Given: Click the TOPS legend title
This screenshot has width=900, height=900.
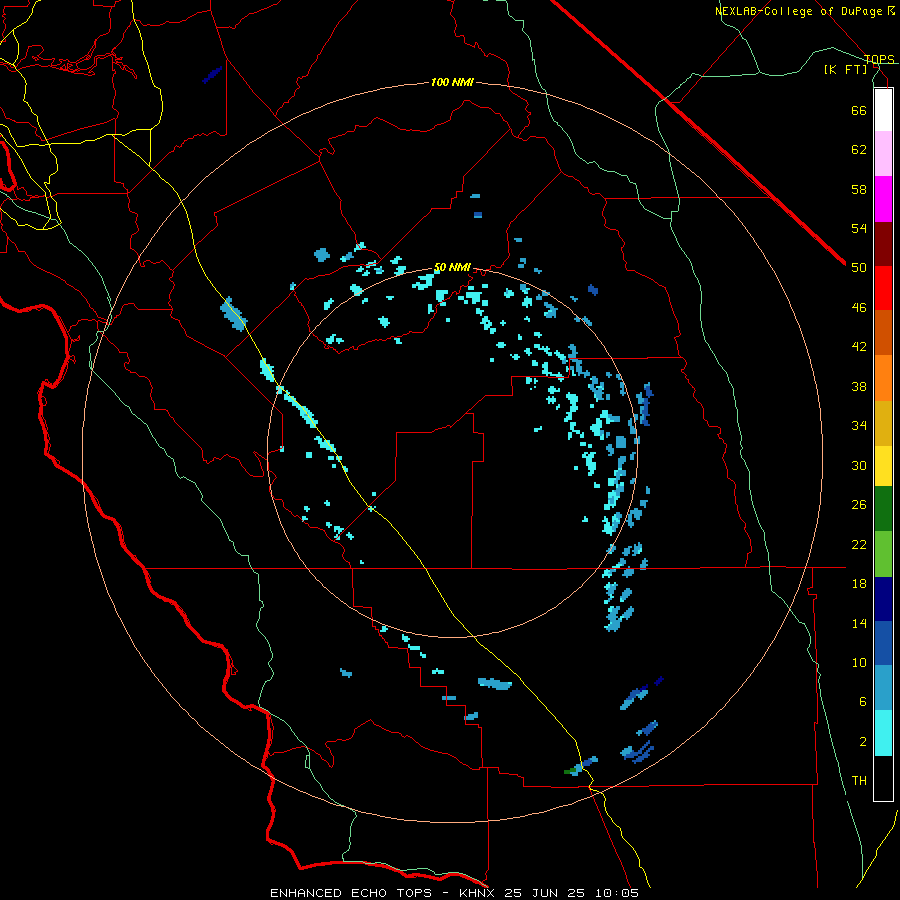Looking at the screenshot, I should coord(879,59).
